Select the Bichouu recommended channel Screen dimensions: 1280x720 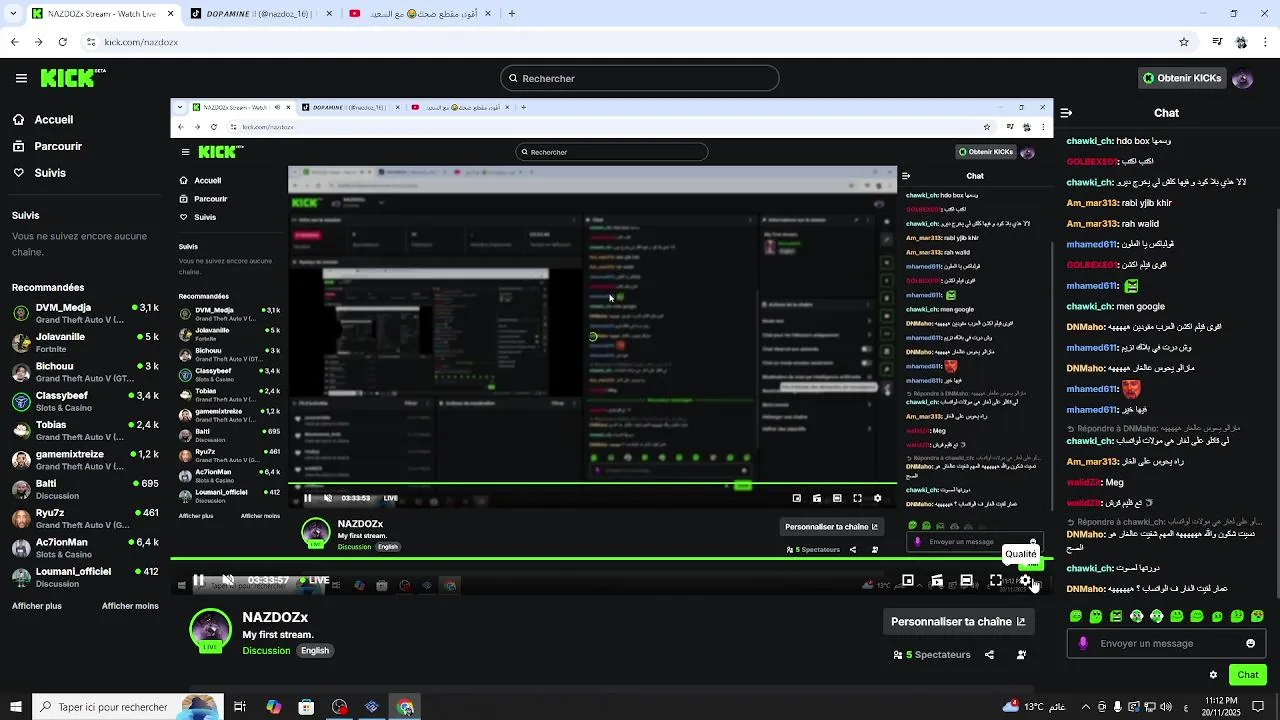point(85,372)
